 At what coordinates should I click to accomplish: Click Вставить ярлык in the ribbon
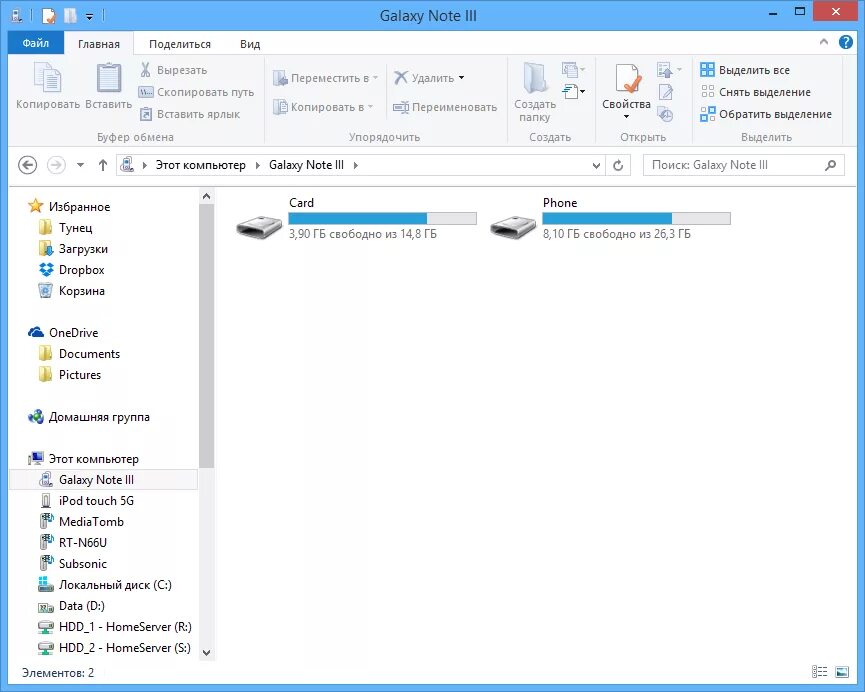point(190,114)
